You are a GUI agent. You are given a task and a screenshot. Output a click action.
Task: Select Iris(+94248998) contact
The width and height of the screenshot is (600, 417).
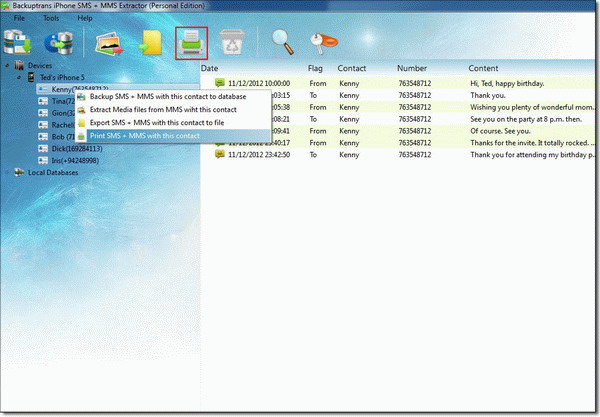(75, 161)
